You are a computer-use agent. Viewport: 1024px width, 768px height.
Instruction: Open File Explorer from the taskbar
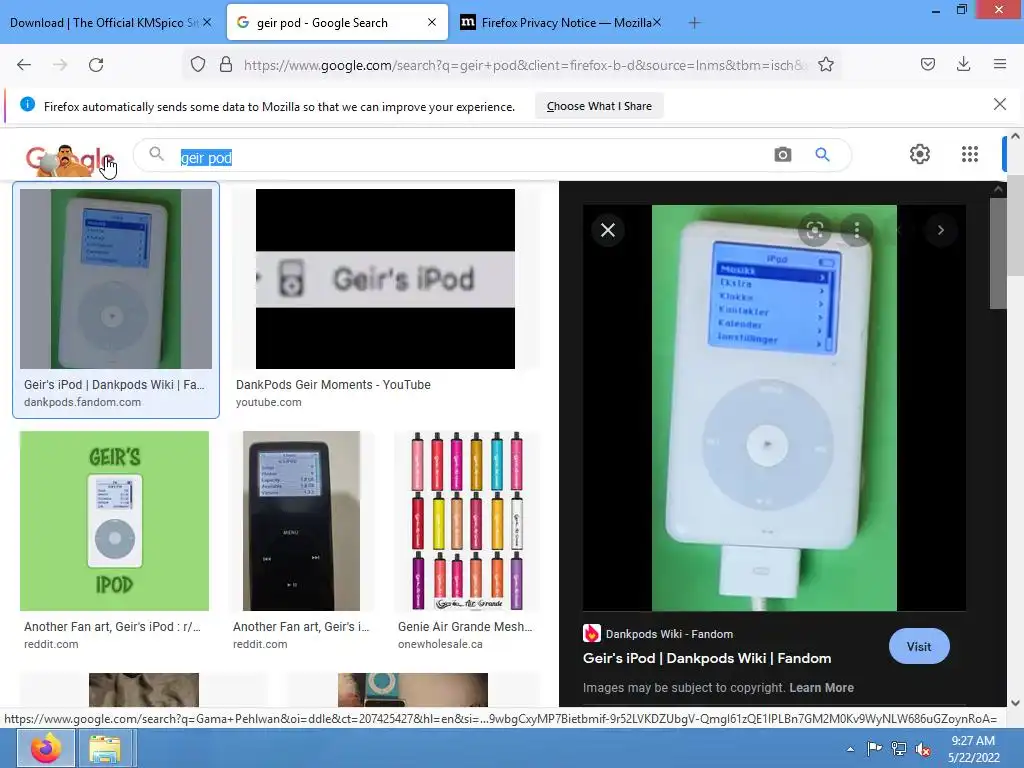[x=104, y=748]
